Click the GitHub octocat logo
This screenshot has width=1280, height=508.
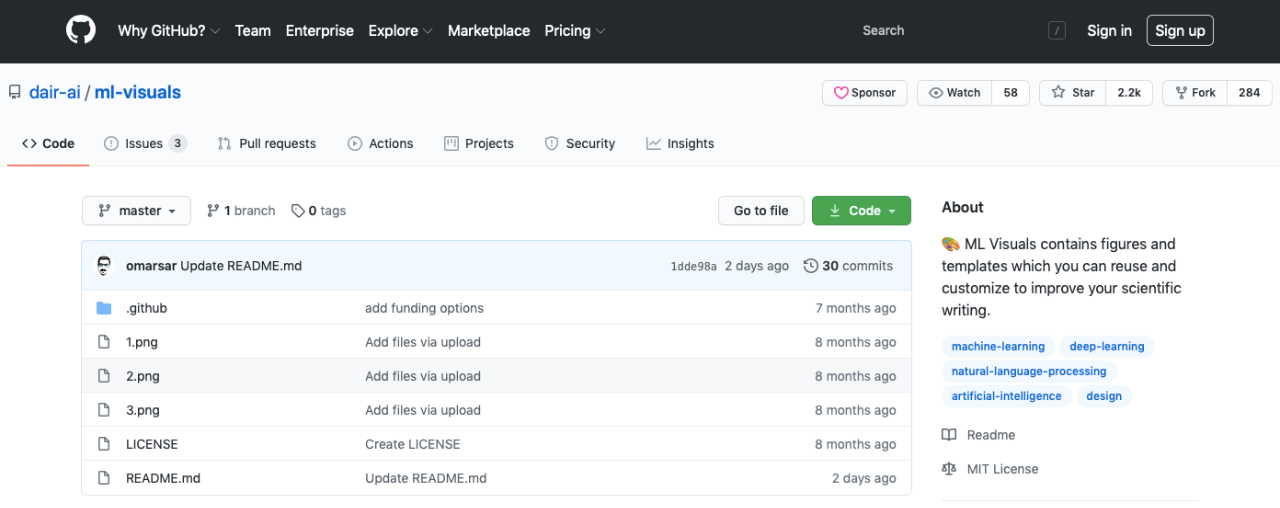(81, 30)
